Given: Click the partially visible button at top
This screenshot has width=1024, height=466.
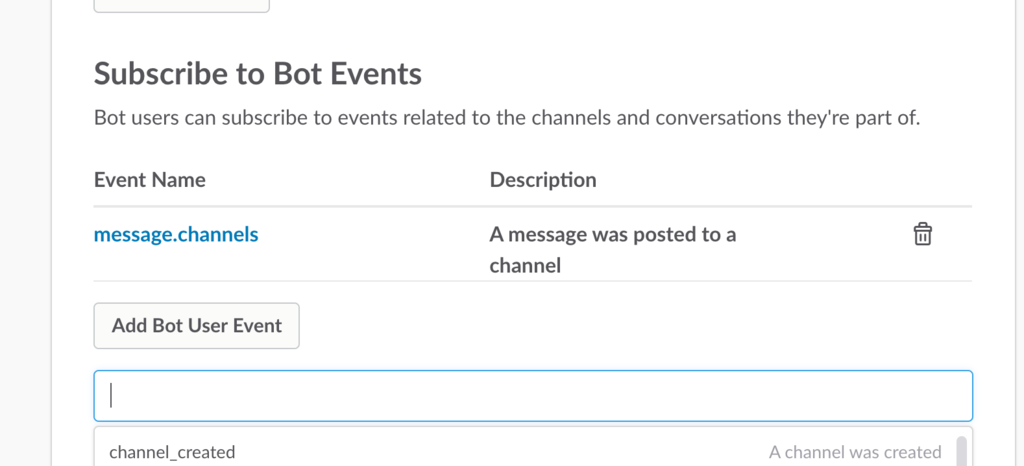Looking at the screenshot, I should click(x=182, y=6).
